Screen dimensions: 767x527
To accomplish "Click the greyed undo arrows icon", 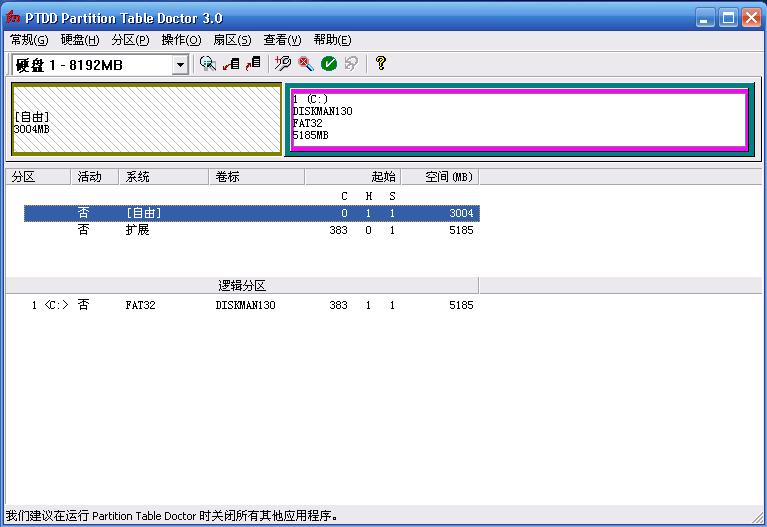I will coord(351,64).
